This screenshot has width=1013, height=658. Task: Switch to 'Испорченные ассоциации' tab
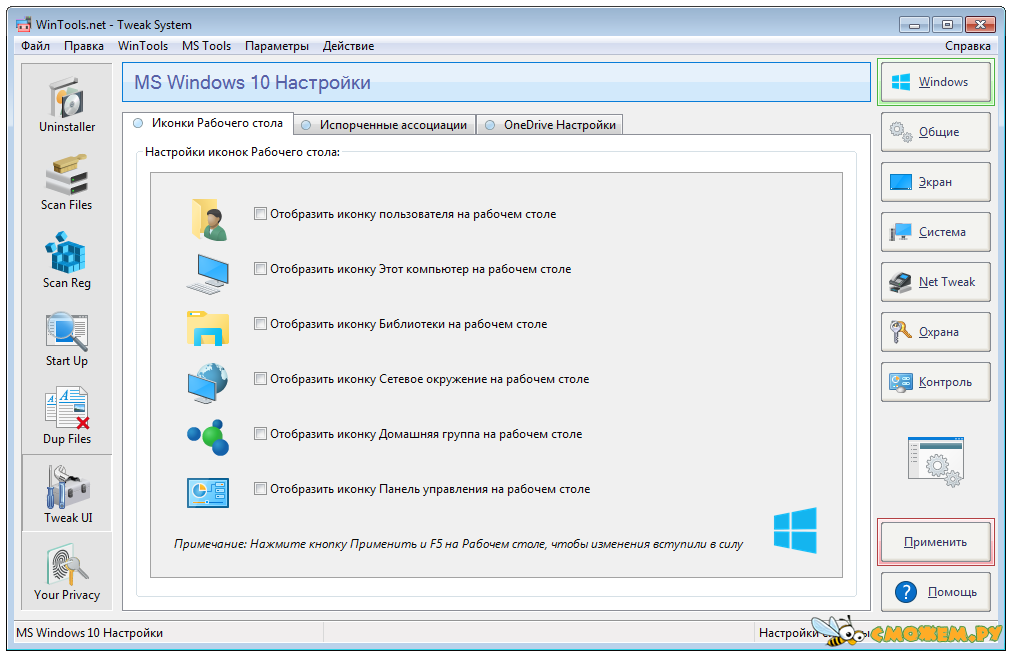tap(385, 125)
